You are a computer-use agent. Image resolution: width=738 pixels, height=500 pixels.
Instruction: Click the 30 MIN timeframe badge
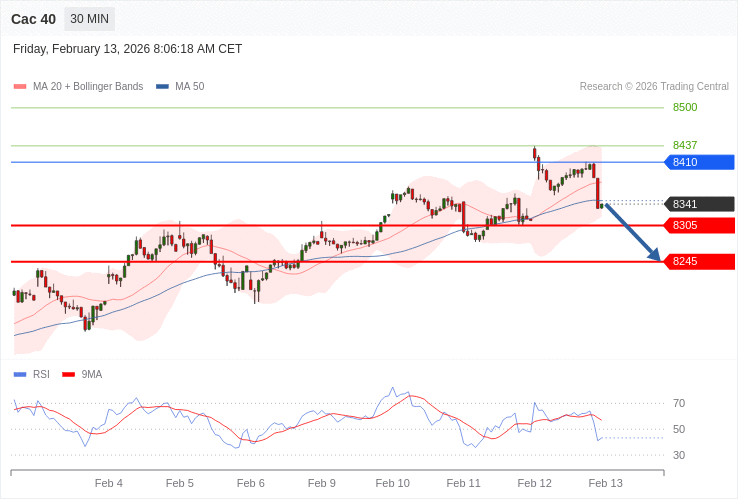pyautogui.click(x=89, y=19)
